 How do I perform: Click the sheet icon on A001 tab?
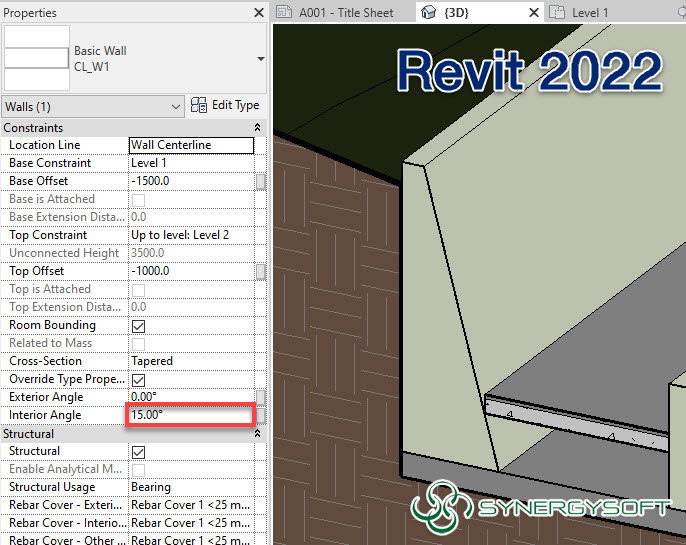click(x=284, y=12)
